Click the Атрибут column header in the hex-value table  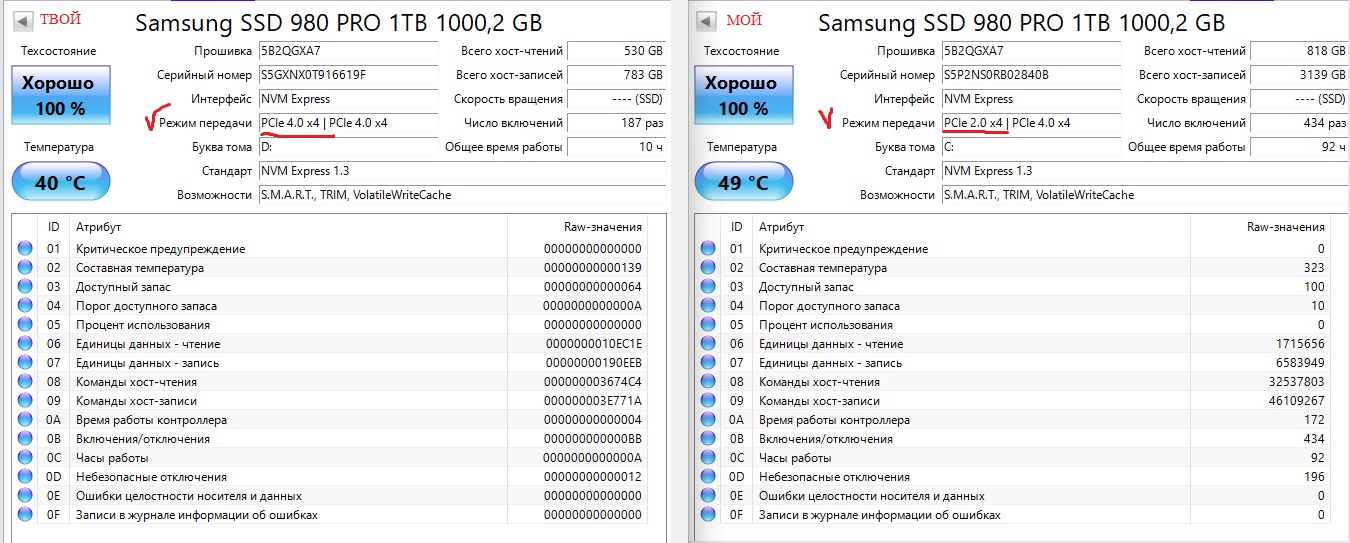[x=289, y=227]
